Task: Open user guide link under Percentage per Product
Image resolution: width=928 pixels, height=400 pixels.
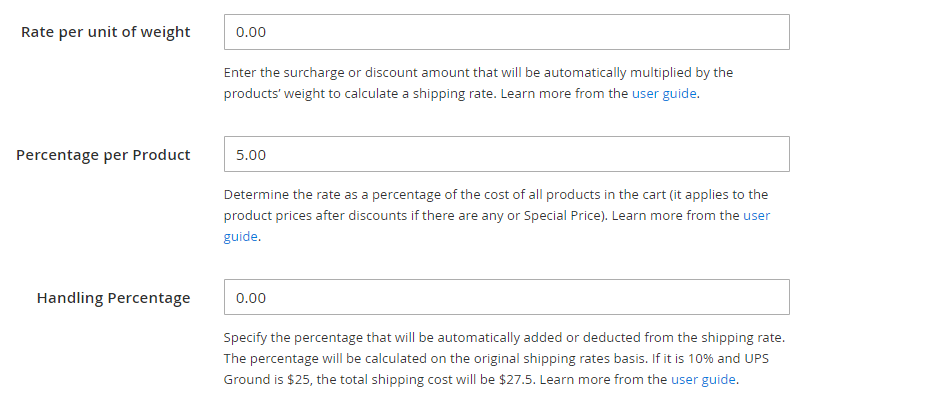Action: 756,215
